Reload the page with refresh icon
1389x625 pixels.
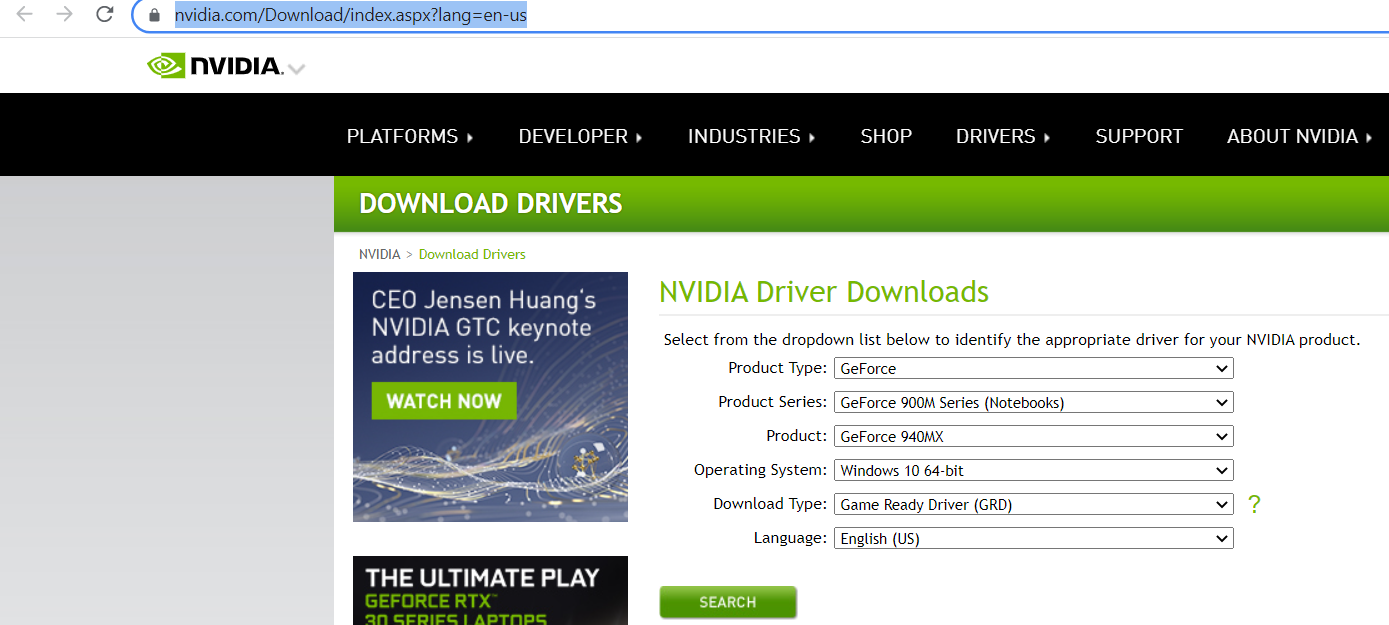point(104,15)
